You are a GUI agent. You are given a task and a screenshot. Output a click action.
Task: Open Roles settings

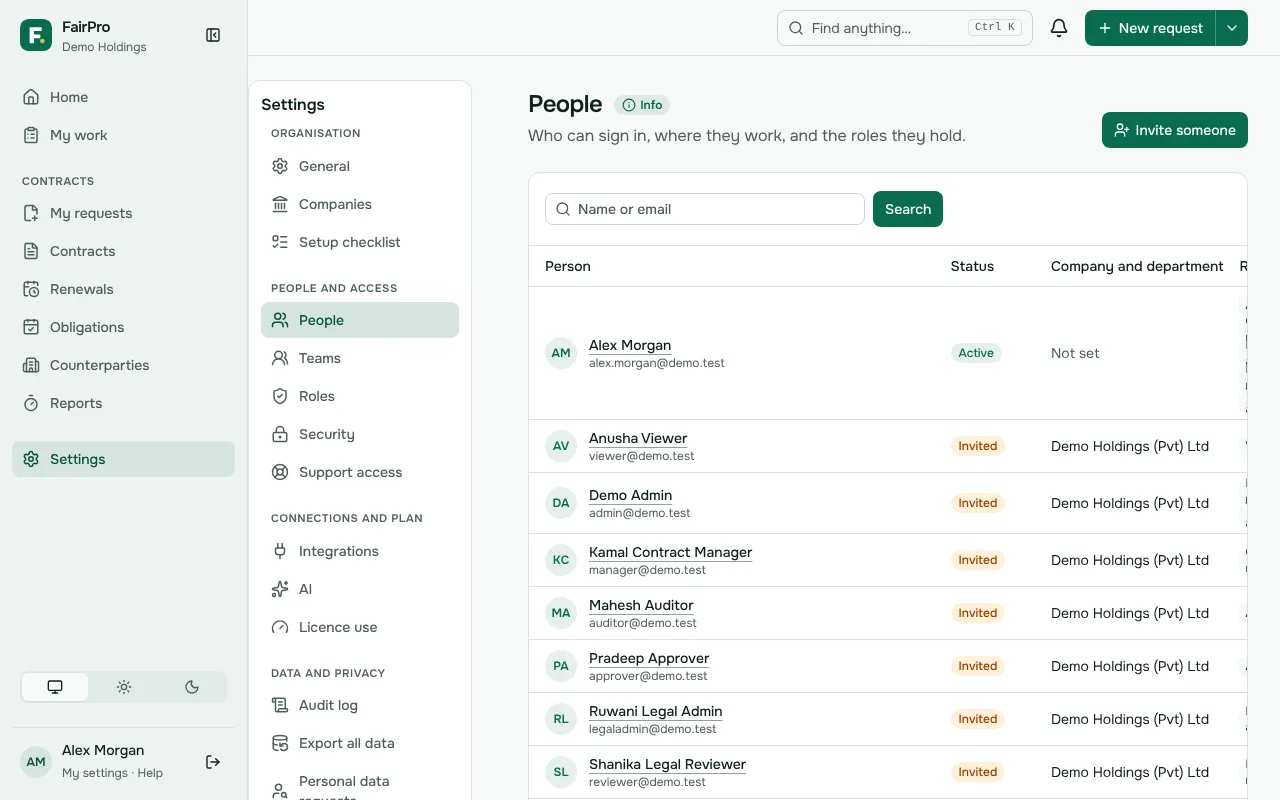click(x=360, y=396)
